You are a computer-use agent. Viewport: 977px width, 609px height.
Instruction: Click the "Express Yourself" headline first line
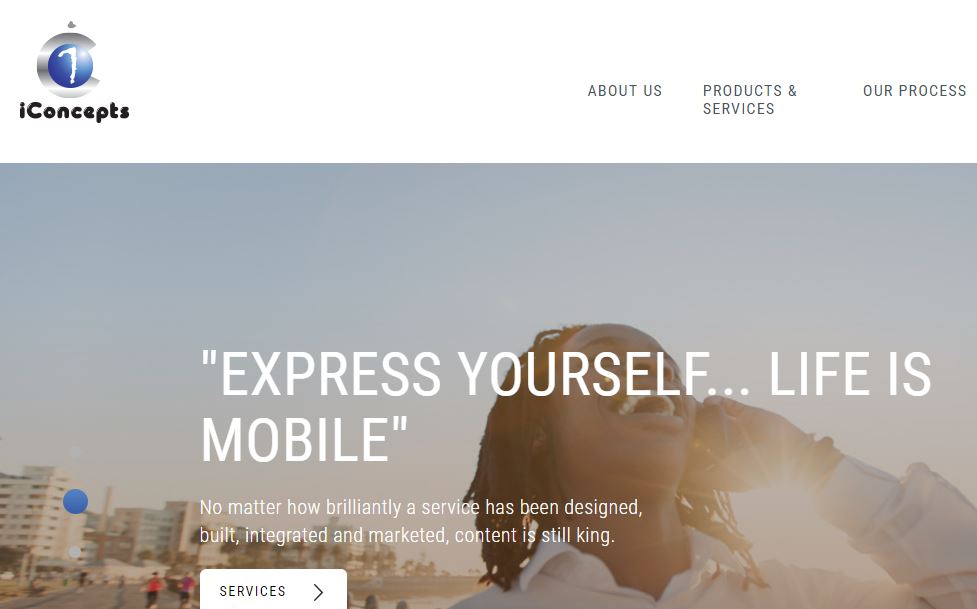tap(566, 374)
